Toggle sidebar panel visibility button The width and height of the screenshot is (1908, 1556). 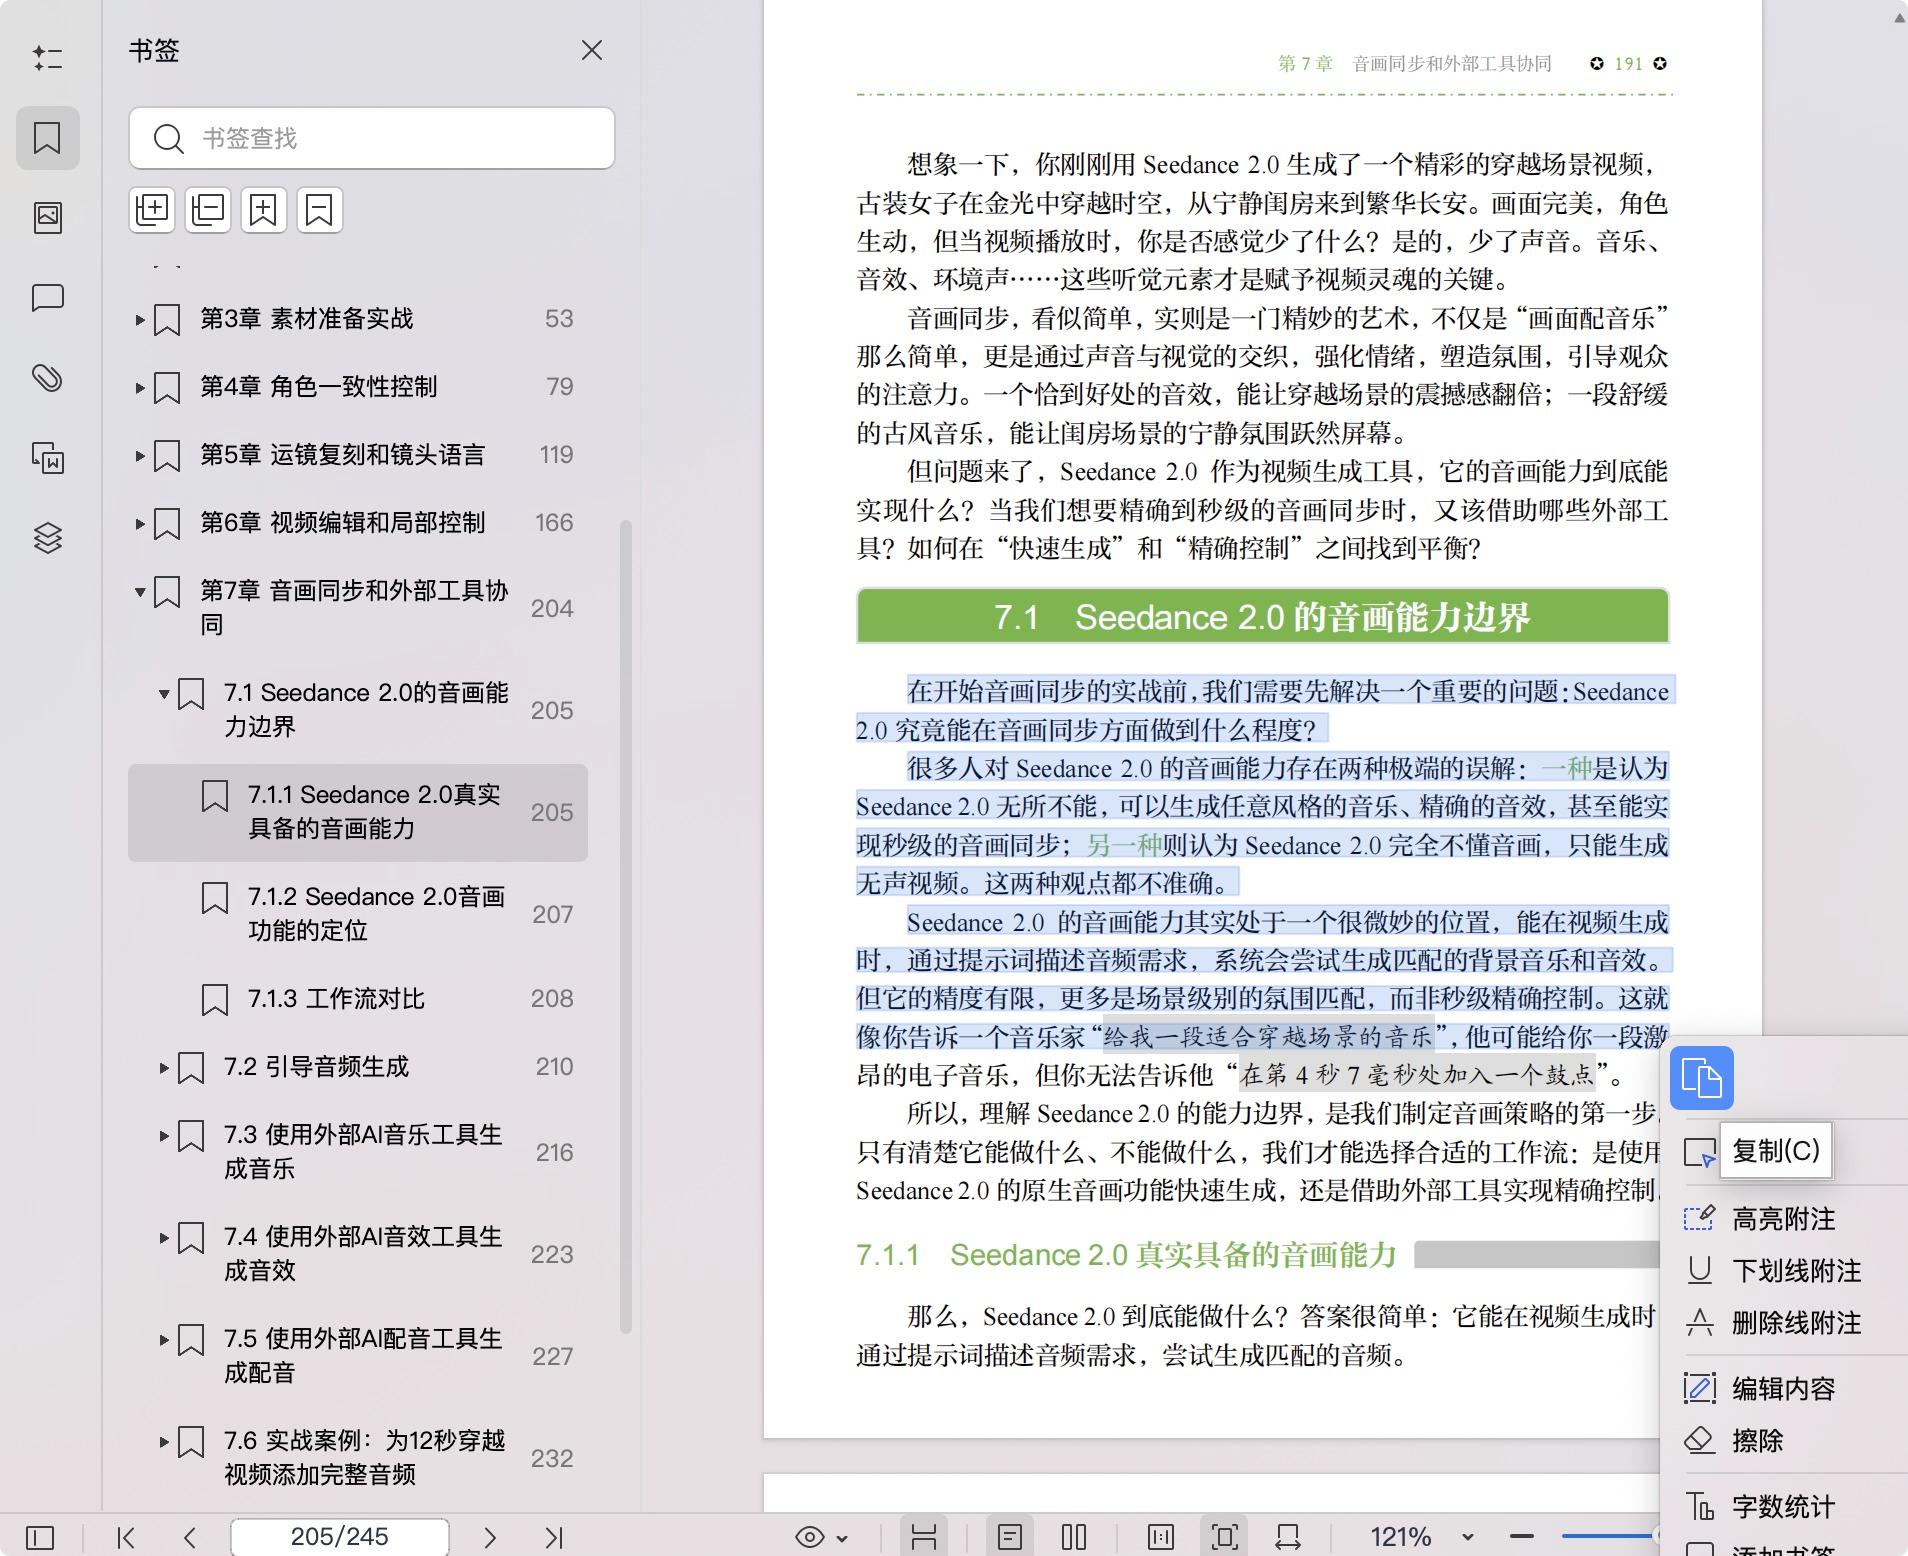tap(40, 1536)
